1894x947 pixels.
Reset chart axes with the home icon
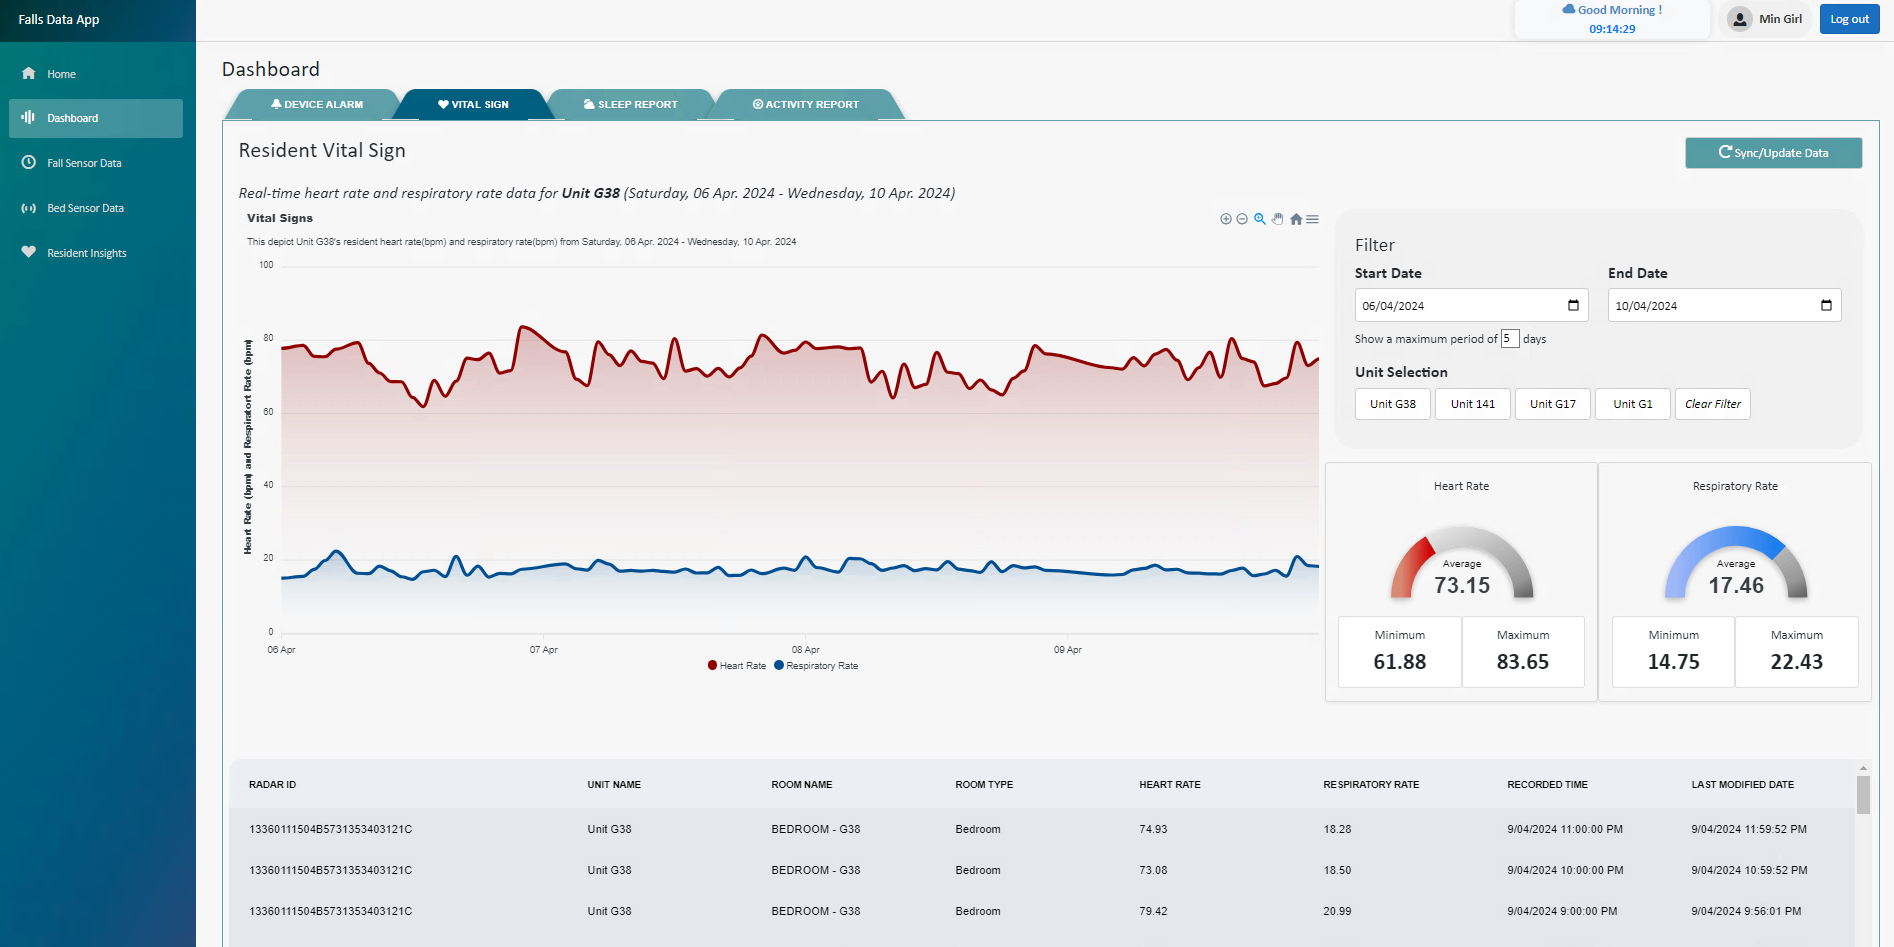1295,219
